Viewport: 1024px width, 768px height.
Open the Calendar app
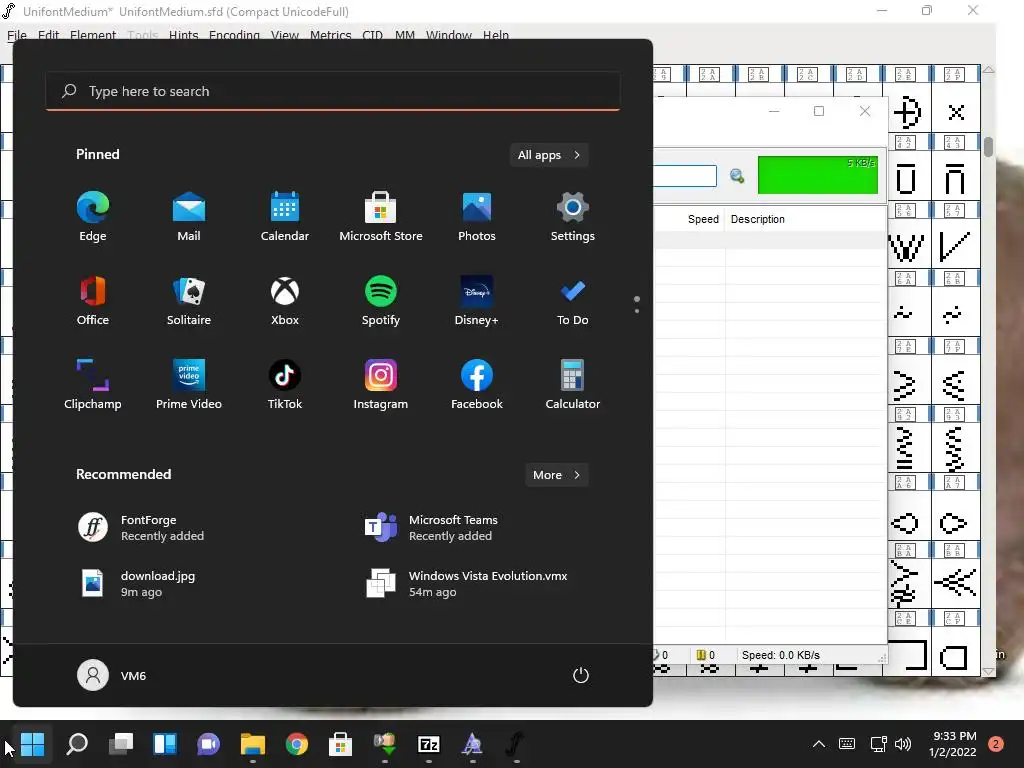pos(285,217)
